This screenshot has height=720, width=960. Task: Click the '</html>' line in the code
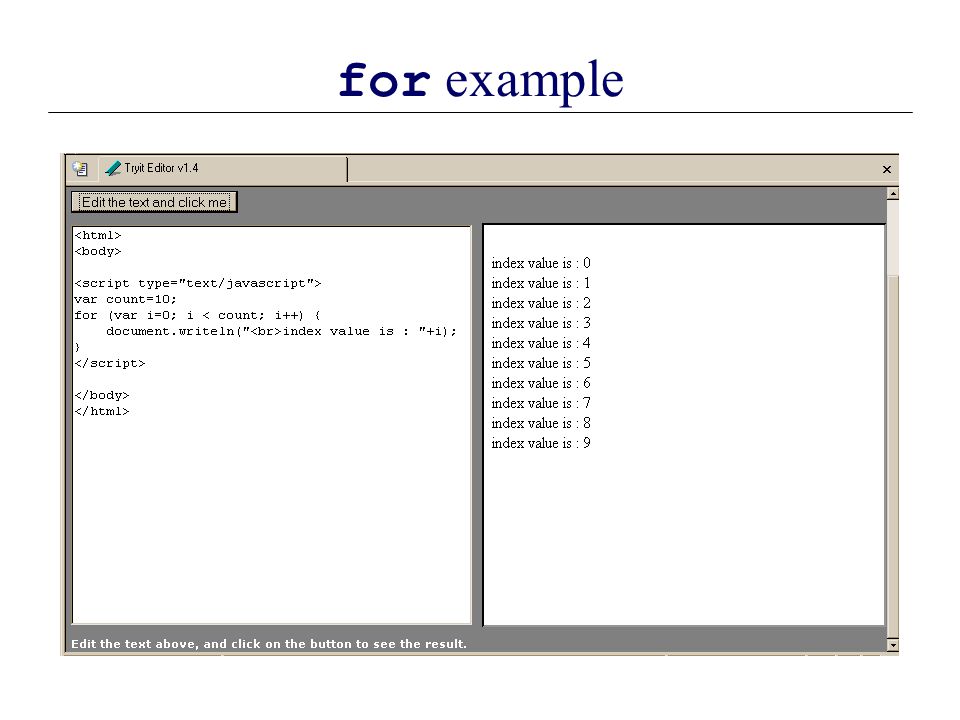[x=102, y=411]
